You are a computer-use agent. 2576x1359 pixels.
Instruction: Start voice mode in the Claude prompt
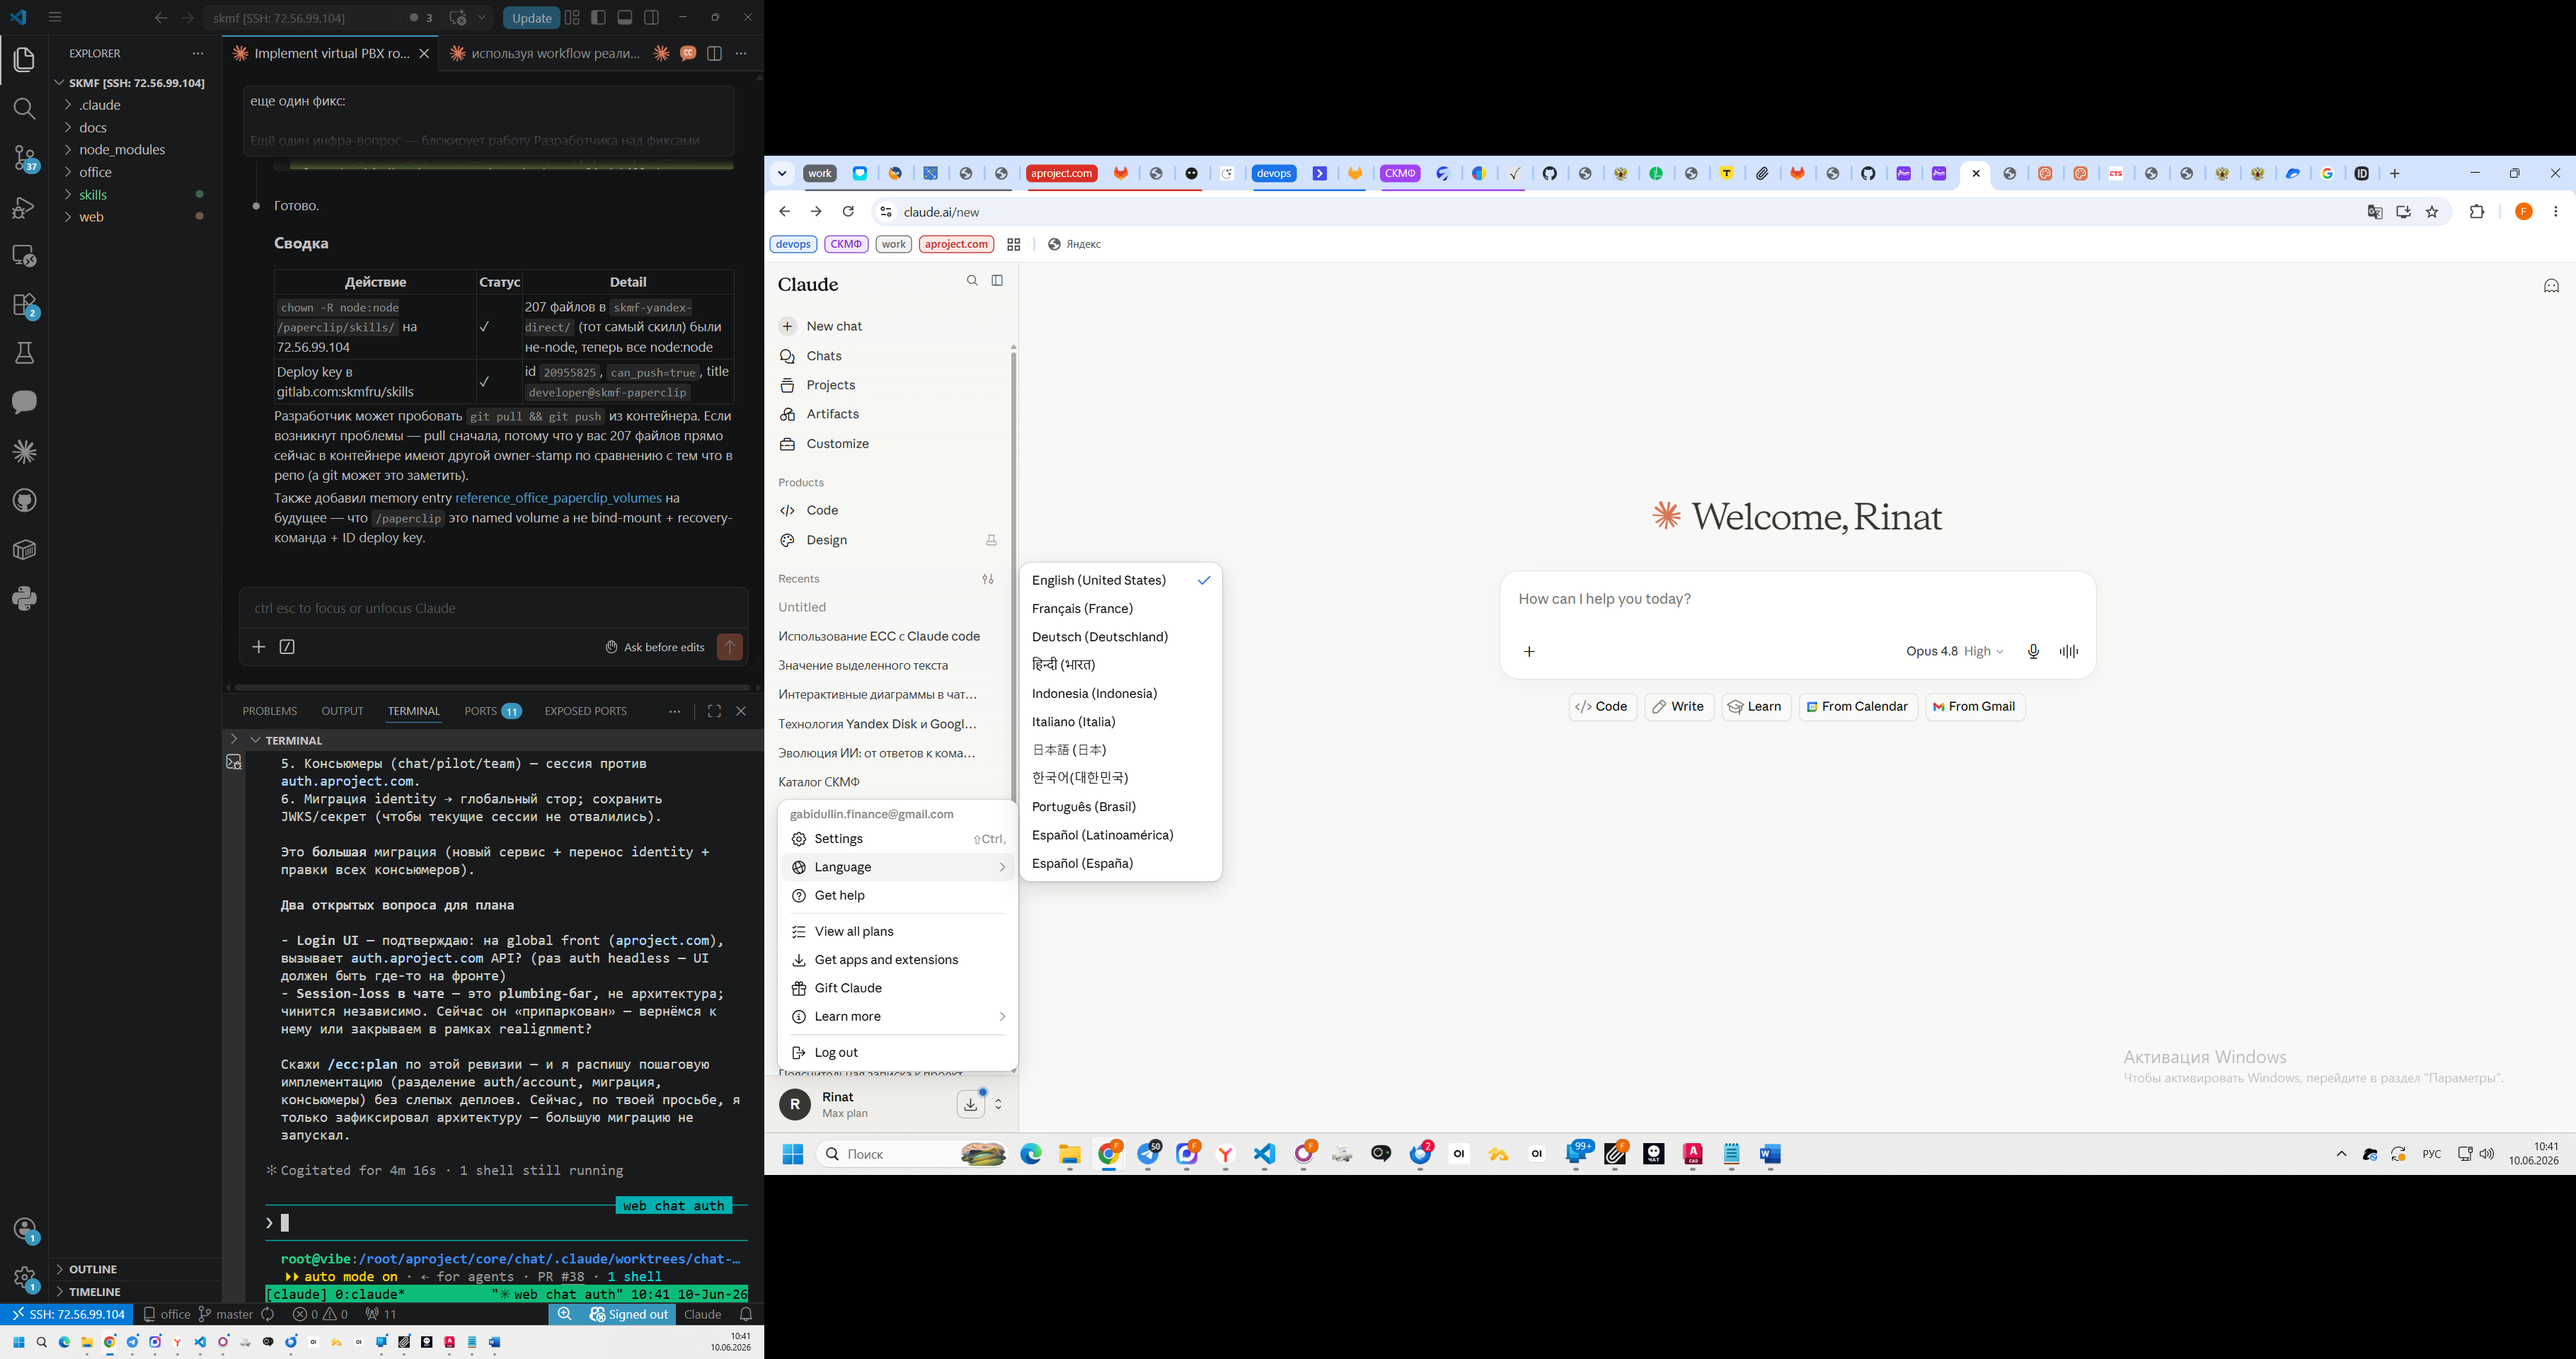tap(2069, 652)
